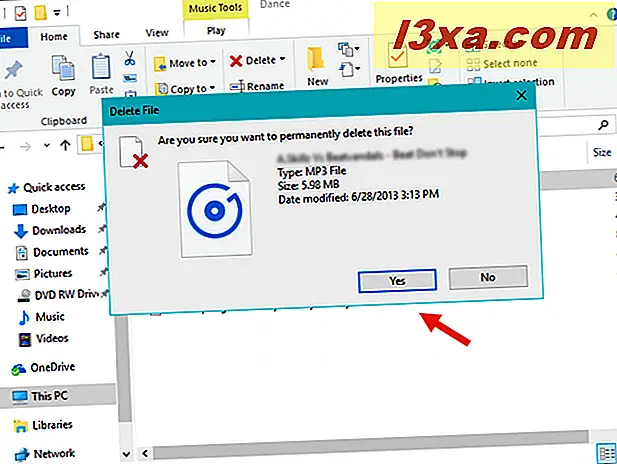
Task: Click the red Delete X icon
Action: click(236, 61)
